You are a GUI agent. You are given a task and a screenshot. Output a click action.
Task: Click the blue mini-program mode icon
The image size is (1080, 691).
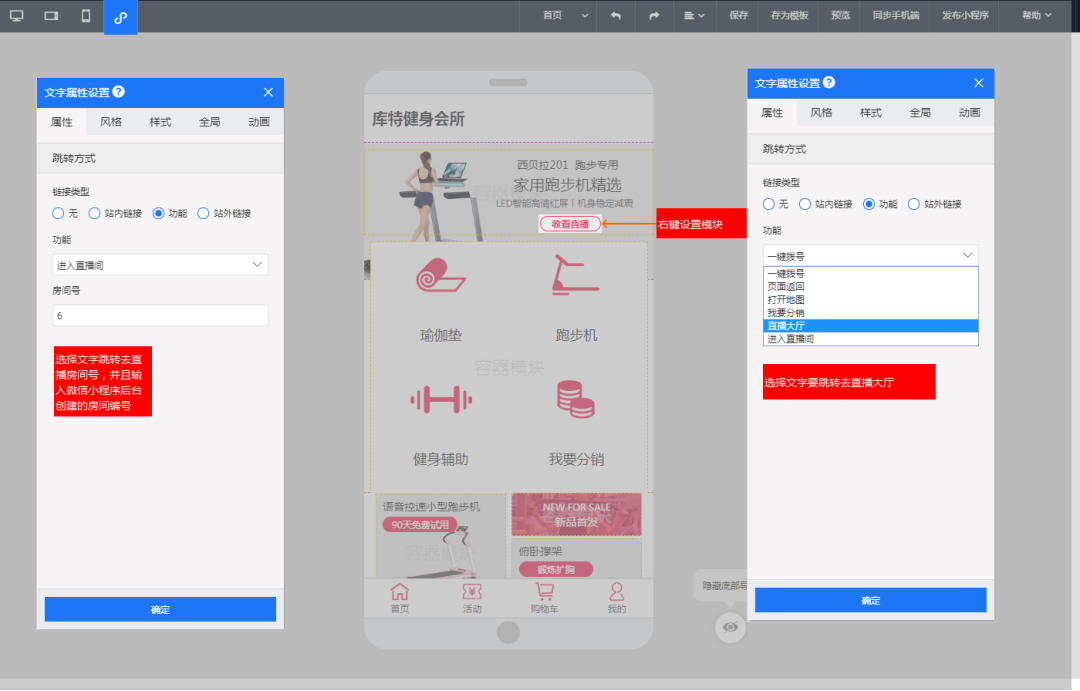point(120,17)
